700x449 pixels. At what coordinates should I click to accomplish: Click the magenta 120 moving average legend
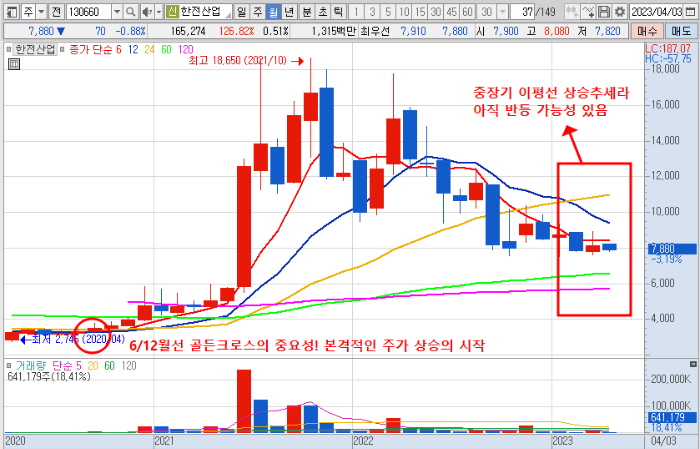point(186,50)
